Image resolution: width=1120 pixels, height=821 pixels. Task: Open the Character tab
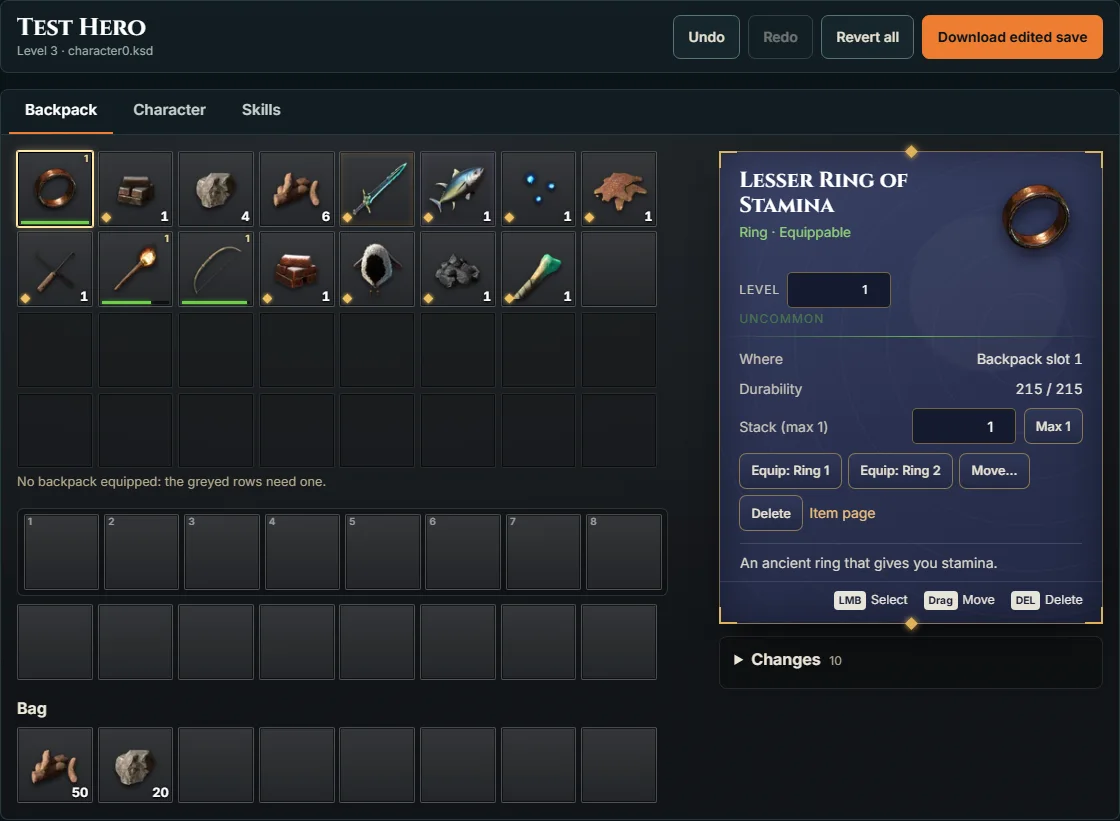[169, 110]
